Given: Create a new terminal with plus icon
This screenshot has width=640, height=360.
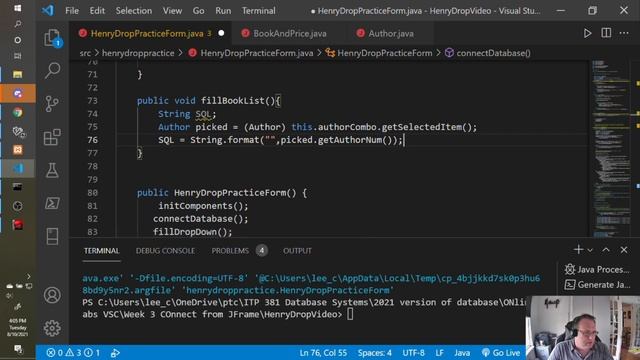Looking at the screenshot, I should [578, 249].
